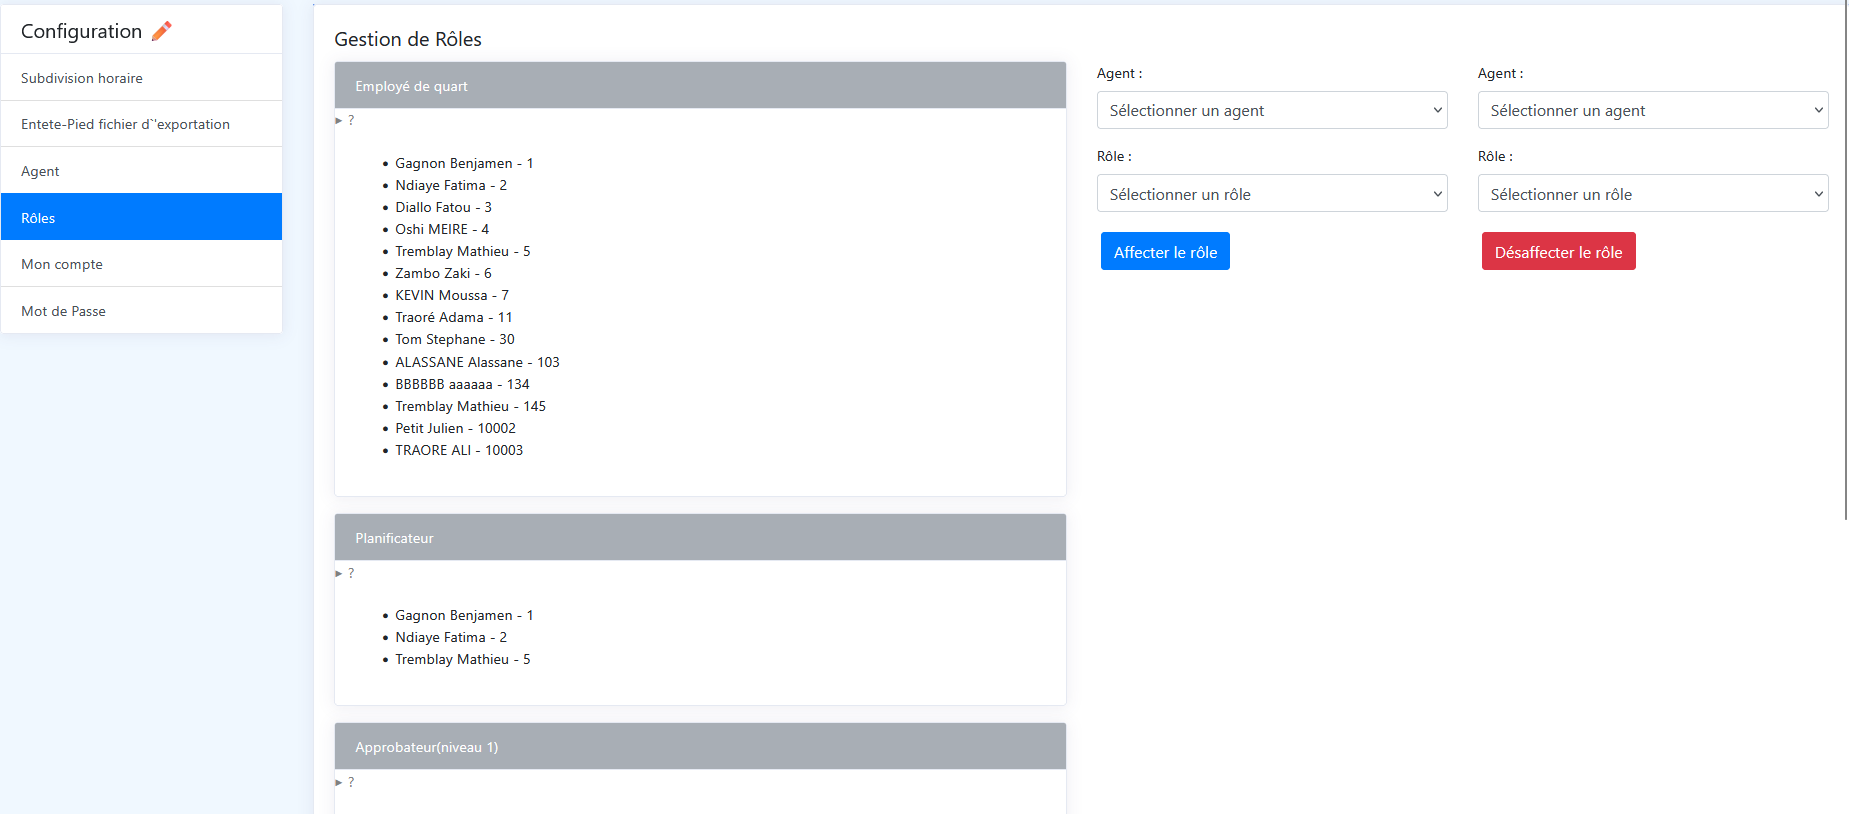Click Oshi MEIRE - 4 entry
The image size is (1849, 814).
[442, 229]
